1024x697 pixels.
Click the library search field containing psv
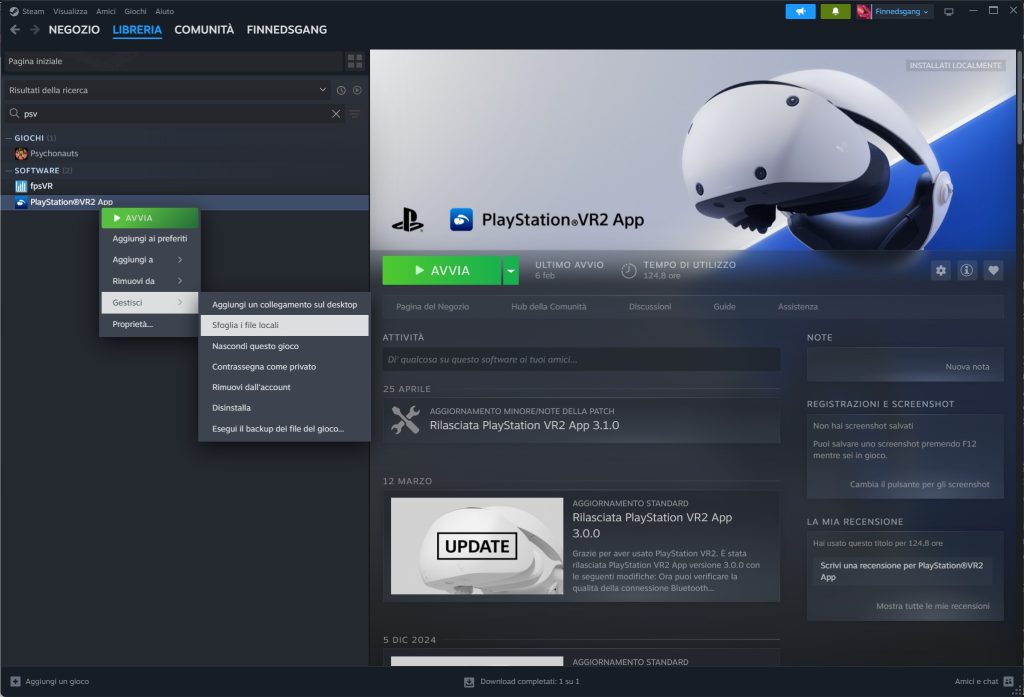(x=175, y=114)
